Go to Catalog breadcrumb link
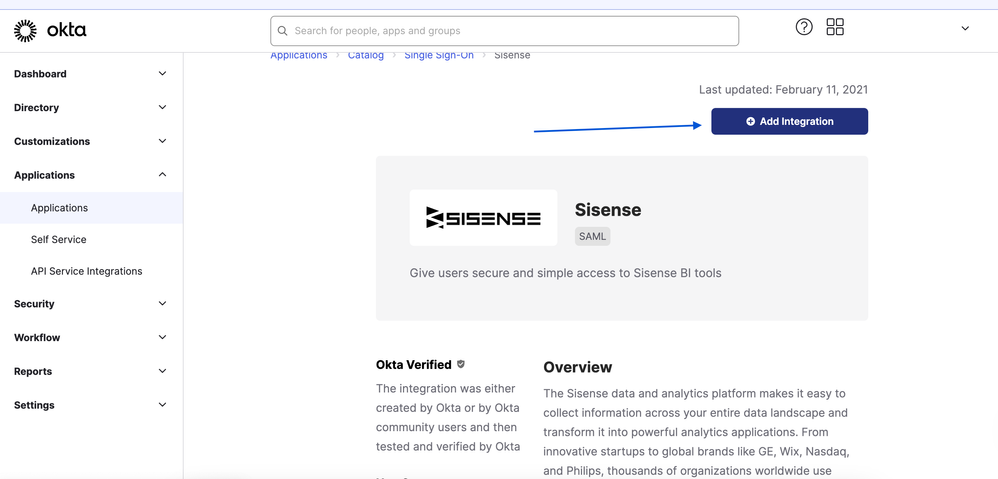The image size is (998, 479). pos(366,55)
